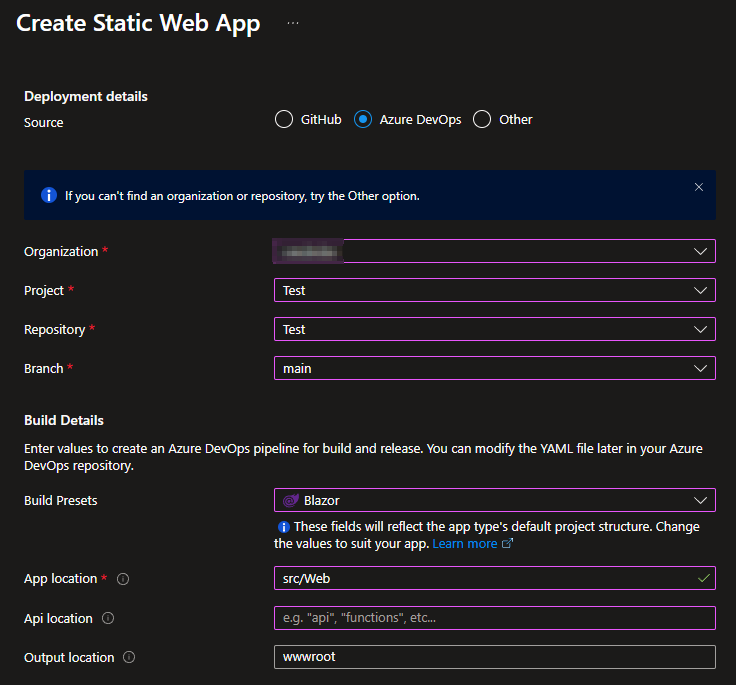Click the info icon next to App location

coord(123,579)
